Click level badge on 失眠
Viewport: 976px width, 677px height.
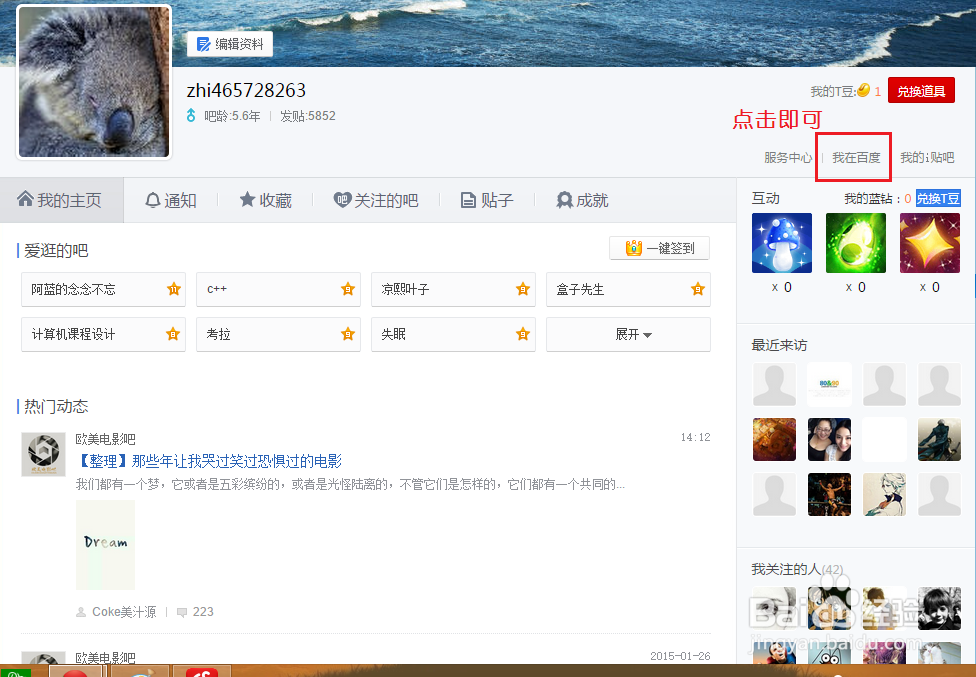click(x=523, y=334)
